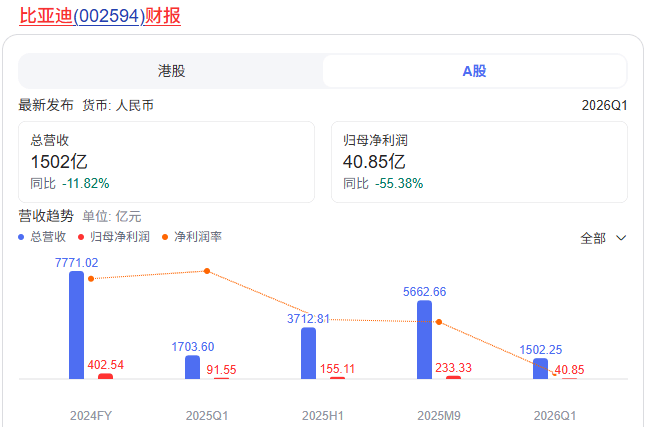Click the 单位: 亿元 label
650x427 pixels.
point(112,216)
